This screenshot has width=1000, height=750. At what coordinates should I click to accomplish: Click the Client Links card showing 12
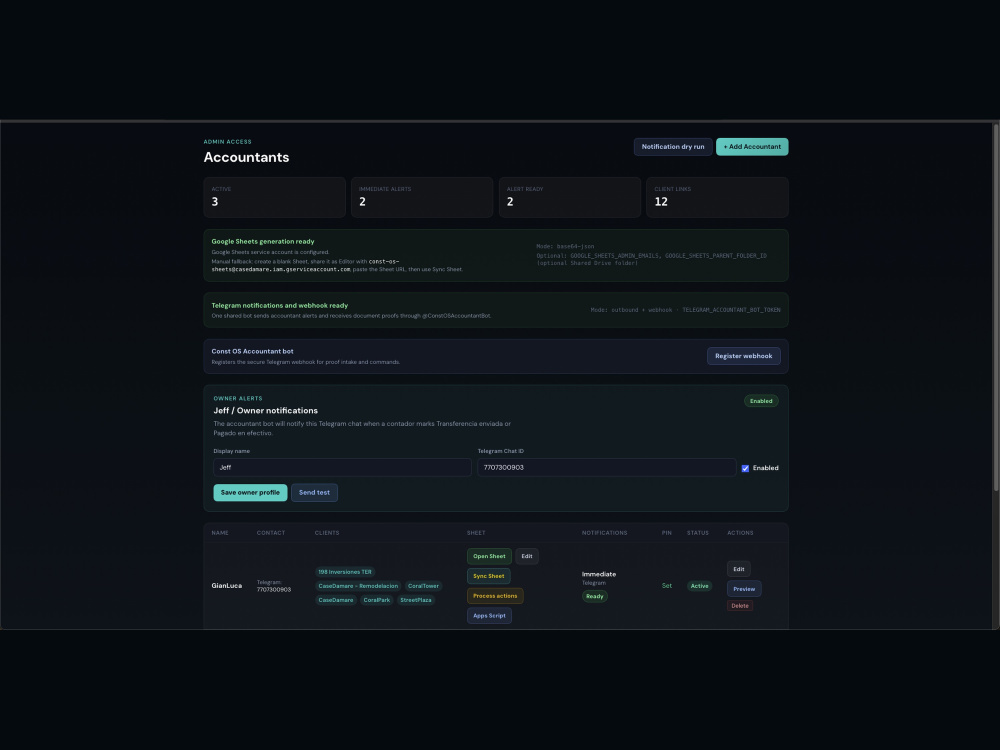(717, 197)
